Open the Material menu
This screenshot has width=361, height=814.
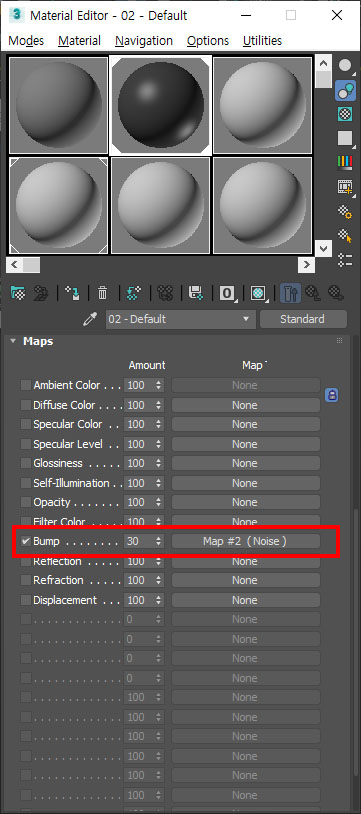click(79, 40)
